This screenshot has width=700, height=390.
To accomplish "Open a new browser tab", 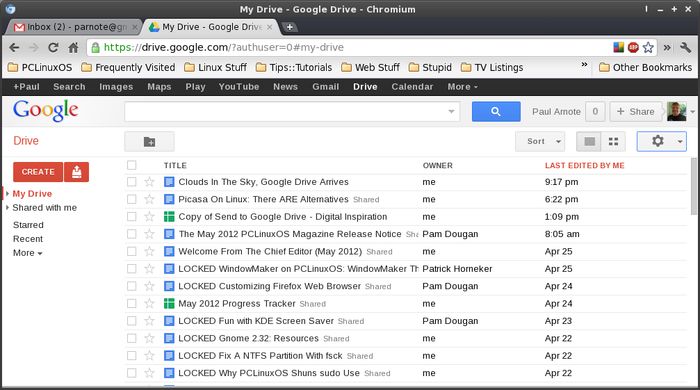I will pos(289,27).
